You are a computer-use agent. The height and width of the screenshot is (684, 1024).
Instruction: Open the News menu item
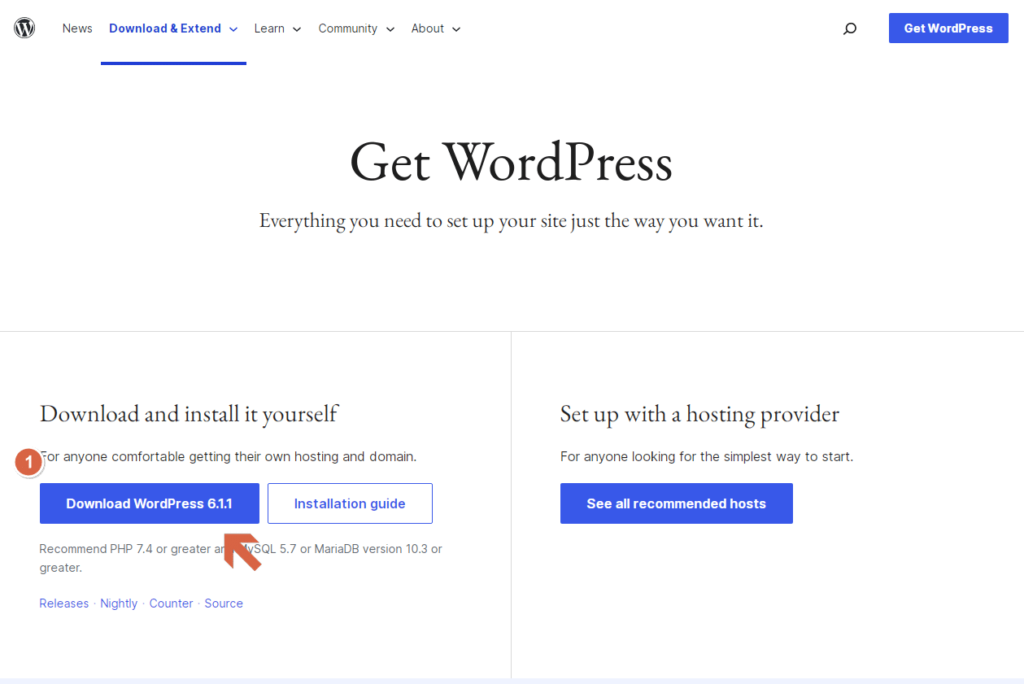[x=77, y=28]
